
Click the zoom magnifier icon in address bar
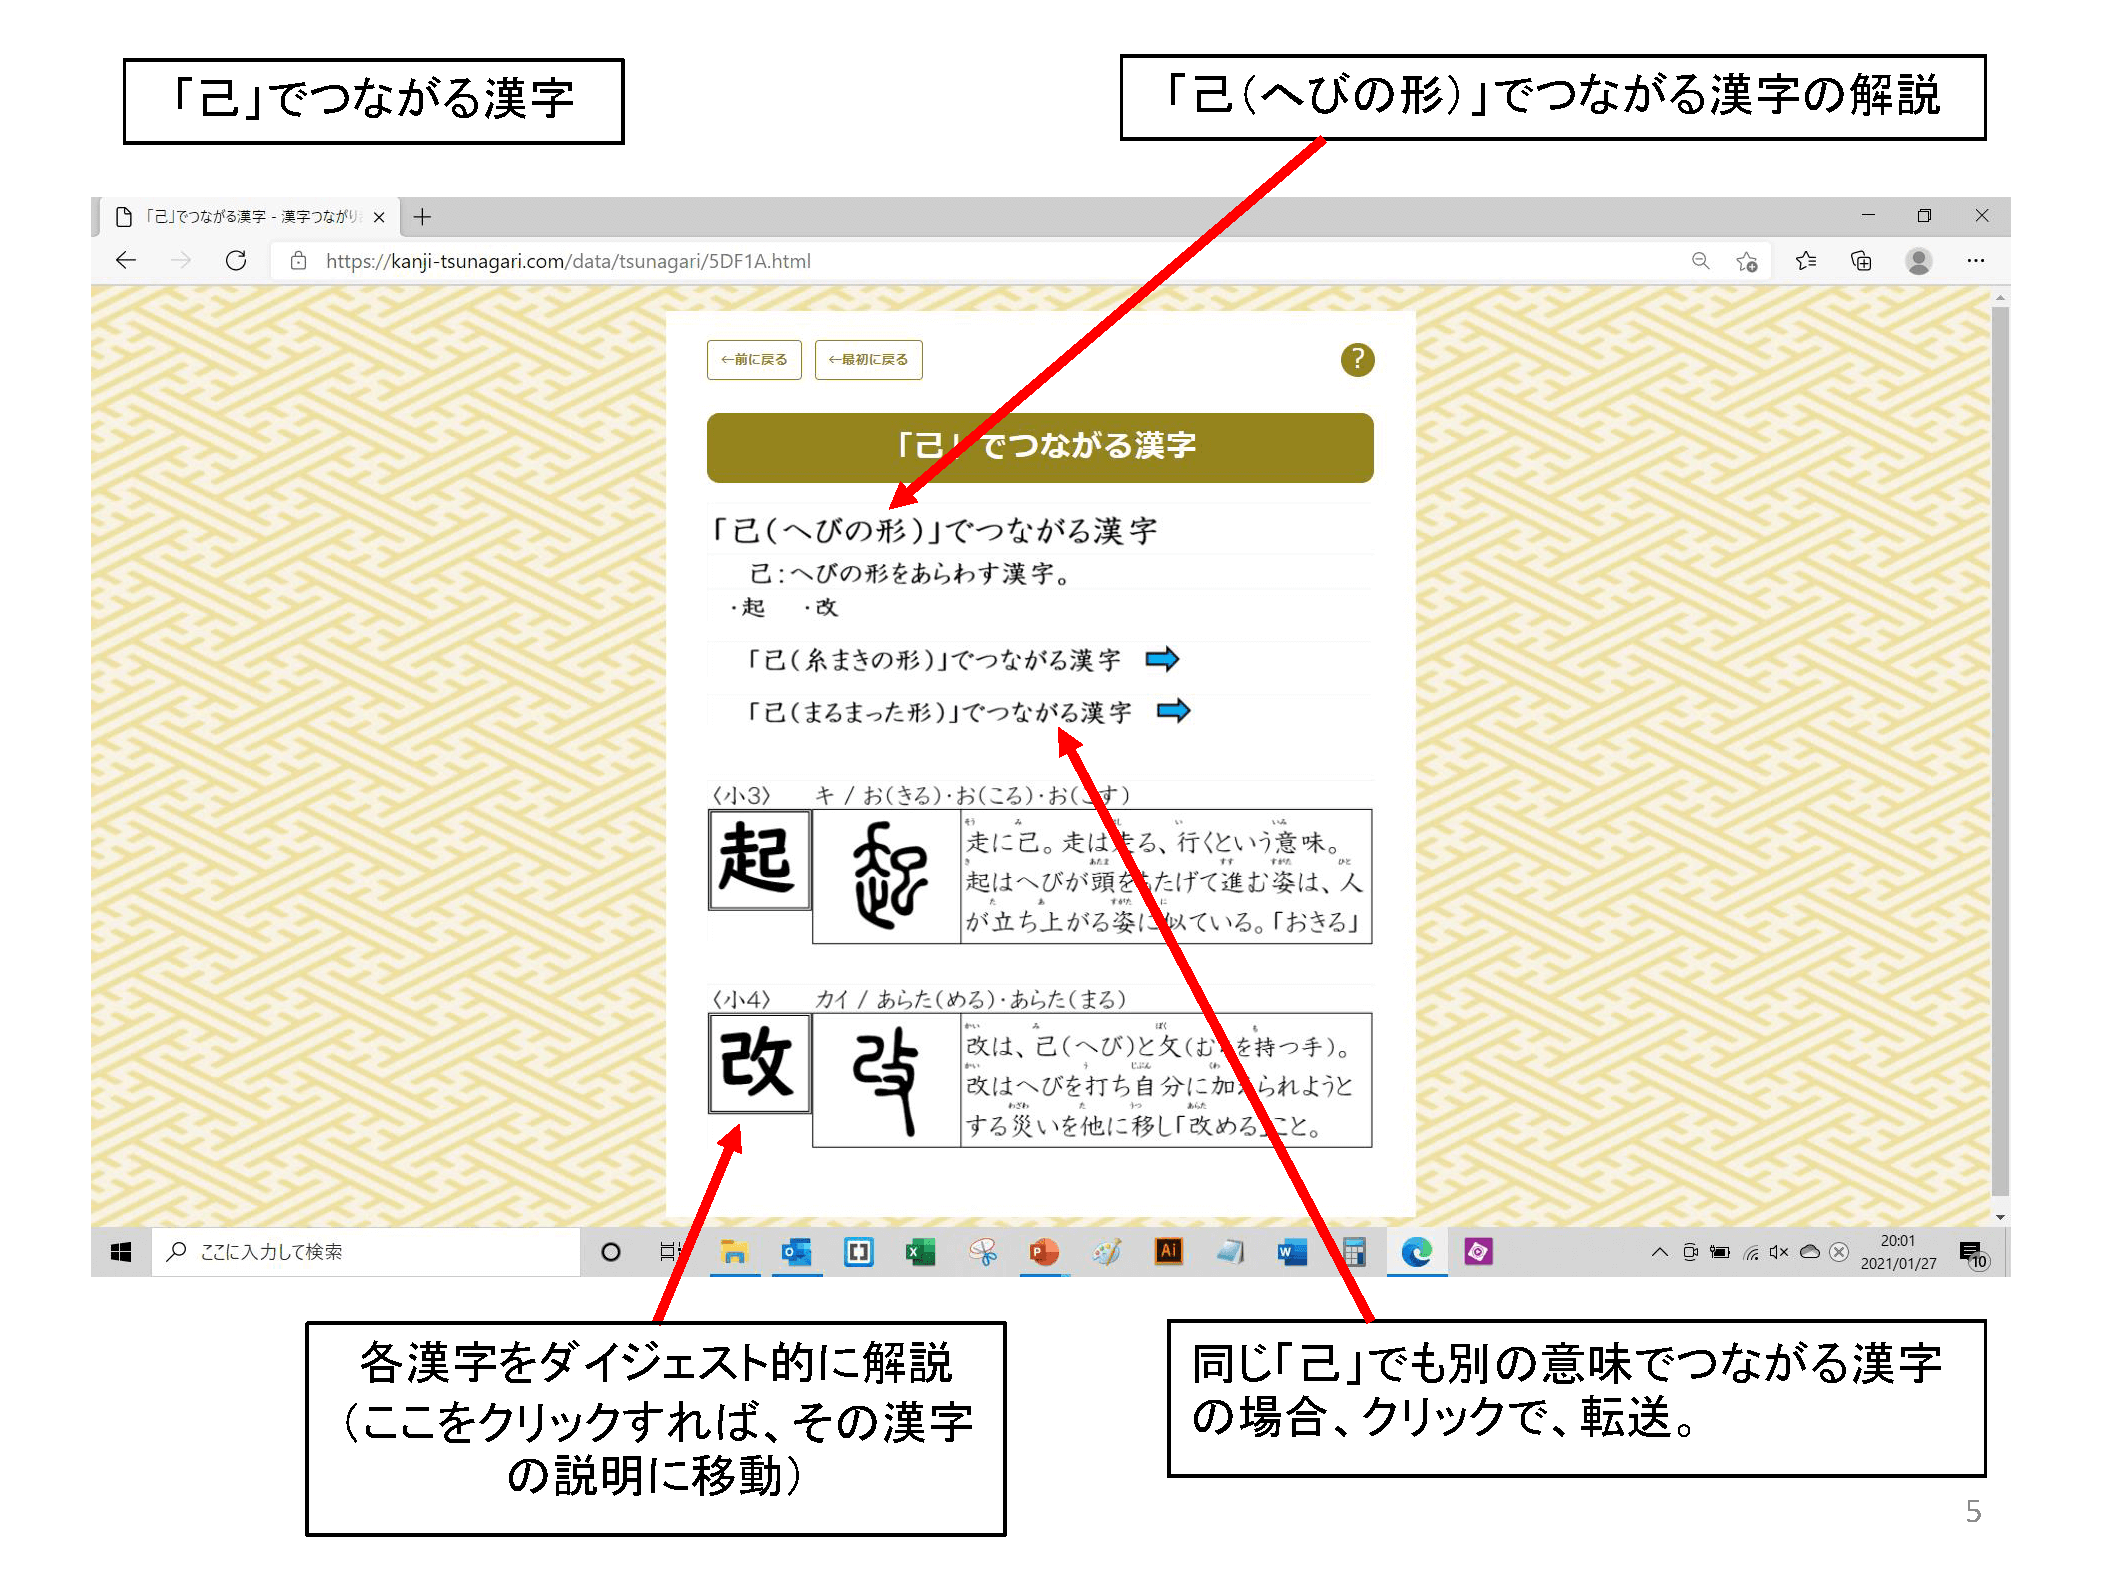click(1700, 261)
